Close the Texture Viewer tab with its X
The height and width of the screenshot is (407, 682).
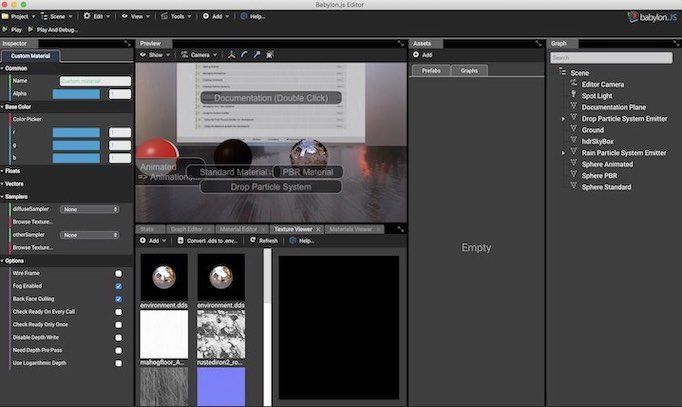pos(318,229)
